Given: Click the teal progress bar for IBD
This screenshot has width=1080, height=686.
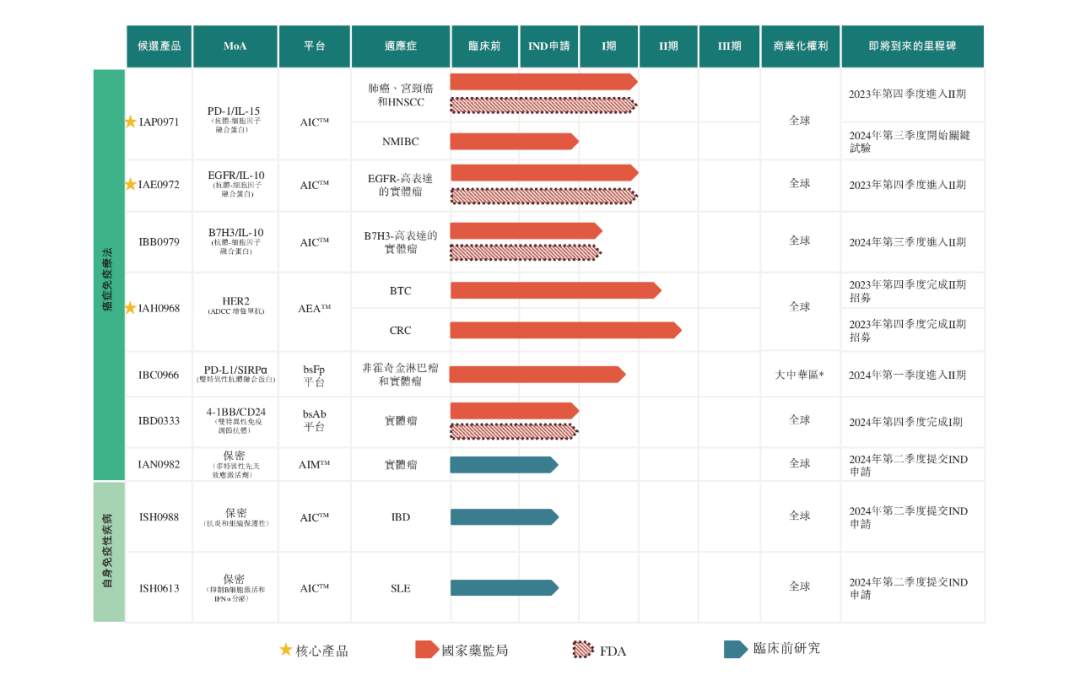Looking at the screenshot, I should 503,517.
